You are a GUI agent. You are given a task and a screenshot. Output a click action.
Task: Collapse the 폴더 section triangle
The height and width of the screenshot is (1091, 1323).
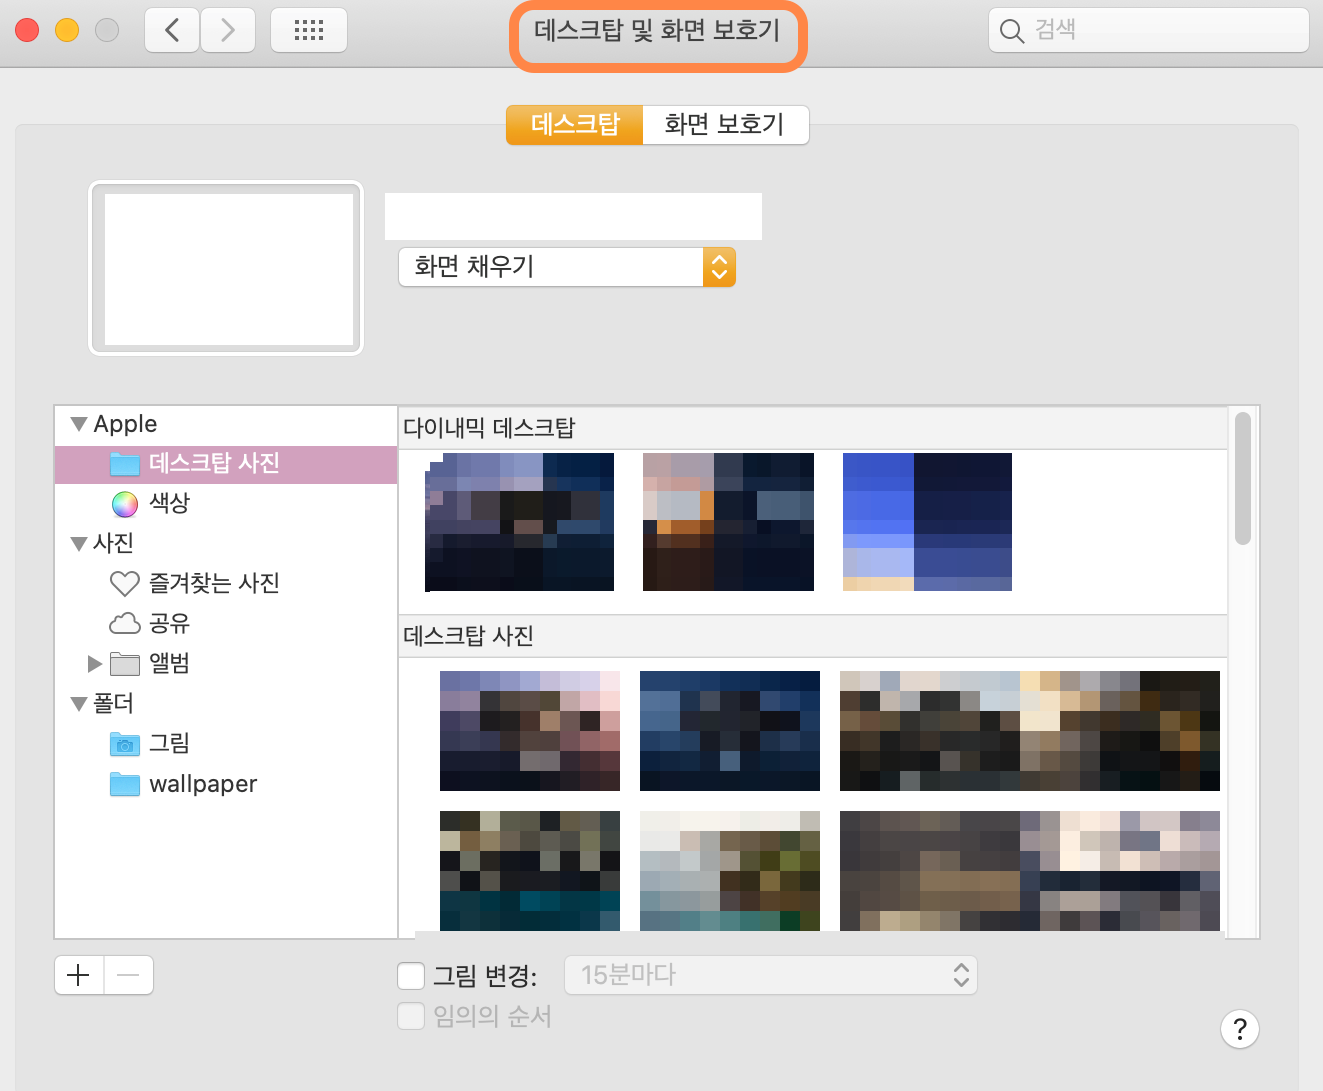point(79,704)
